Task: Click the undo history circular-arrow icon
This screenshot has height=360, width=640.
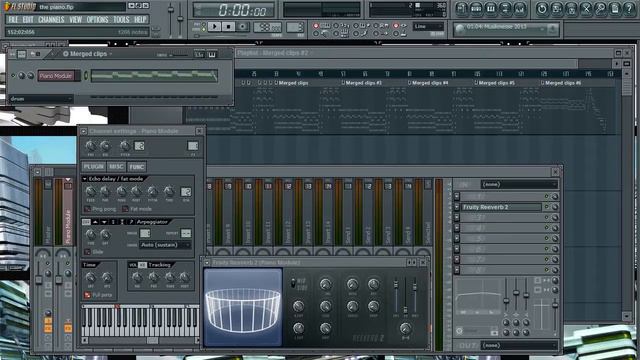Action: click(x=542, y=9)
